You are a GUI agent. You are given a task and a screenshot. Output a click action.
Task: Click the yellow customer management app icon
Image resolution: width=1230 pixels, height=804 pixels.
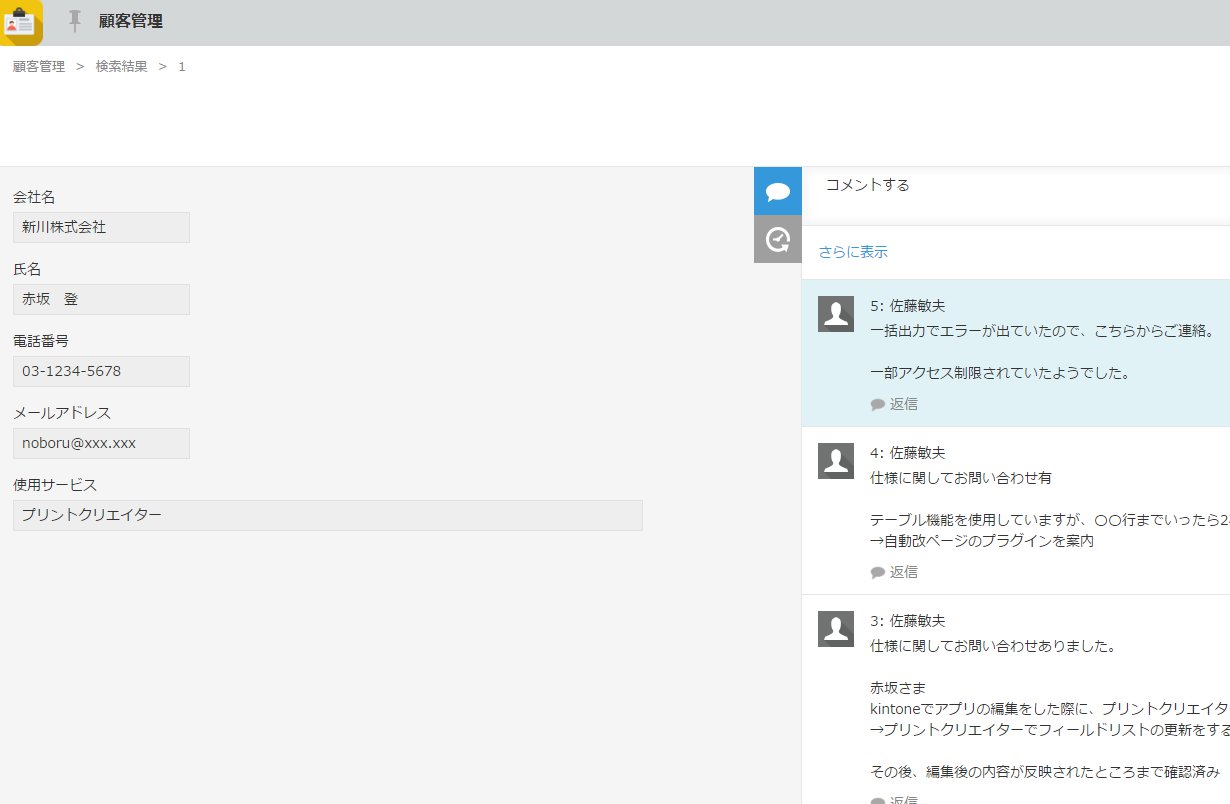pos(21,22)
